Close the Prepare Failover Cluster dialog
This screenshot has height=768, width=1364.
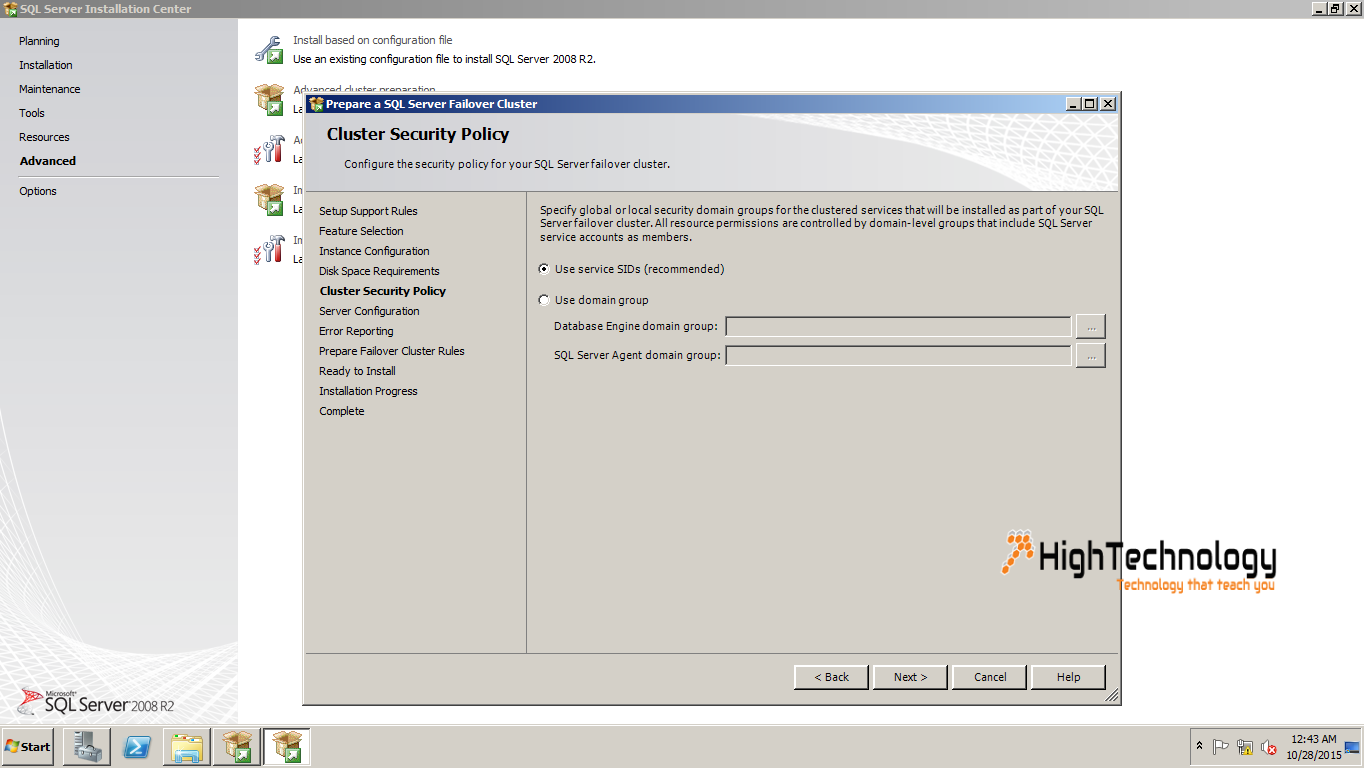1108,104
